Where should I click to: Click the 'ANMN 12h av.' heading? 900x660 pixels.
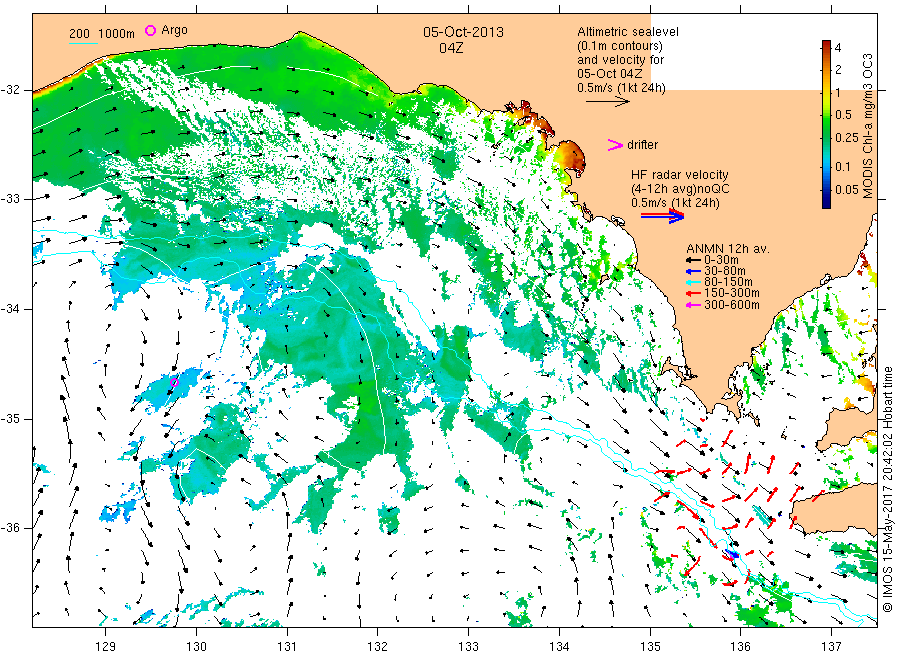coord(728,249)
